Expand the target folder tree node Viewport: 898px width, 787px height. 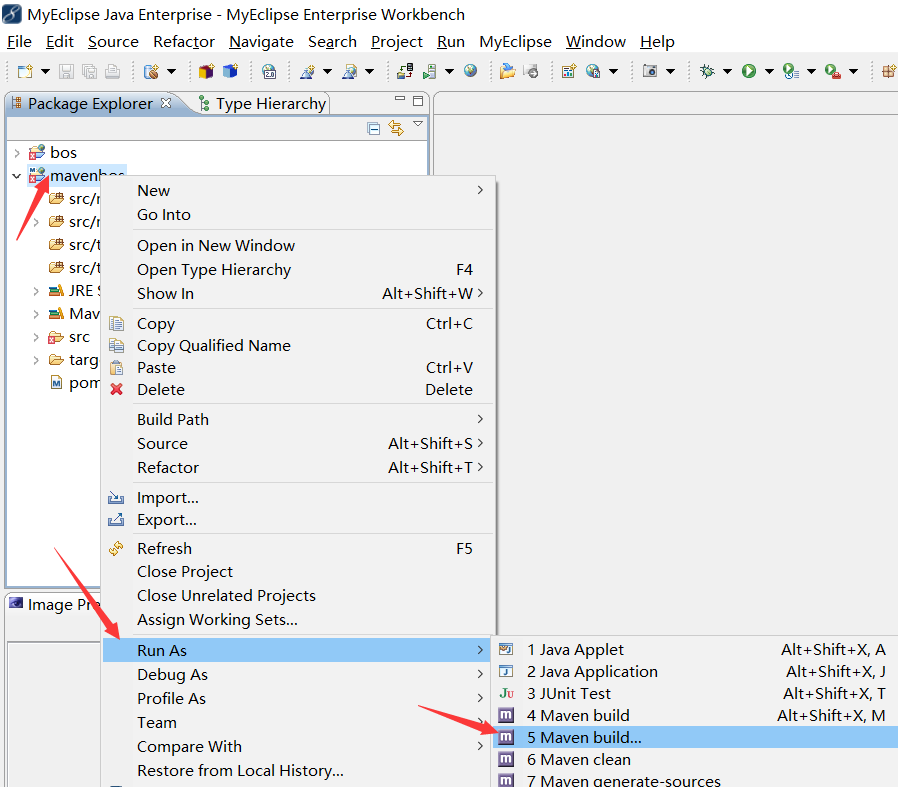point(36,360)
